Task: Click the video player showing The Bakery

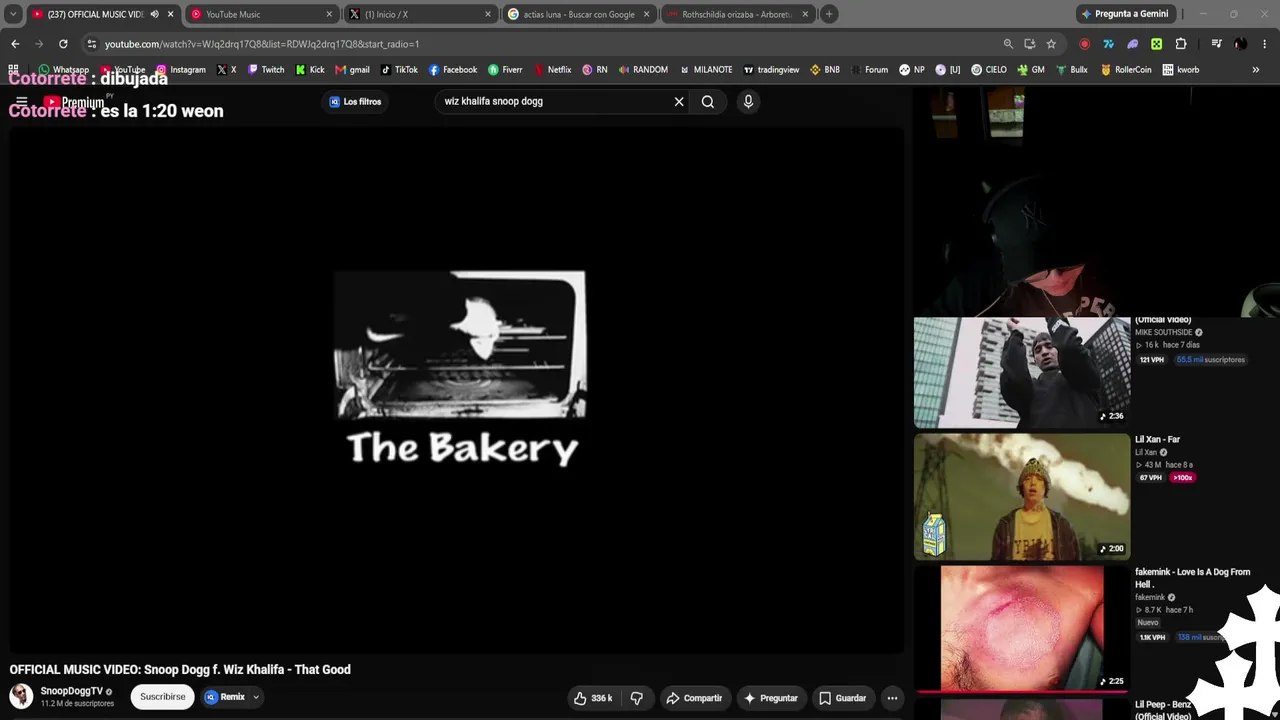Action: pos(457,390)
